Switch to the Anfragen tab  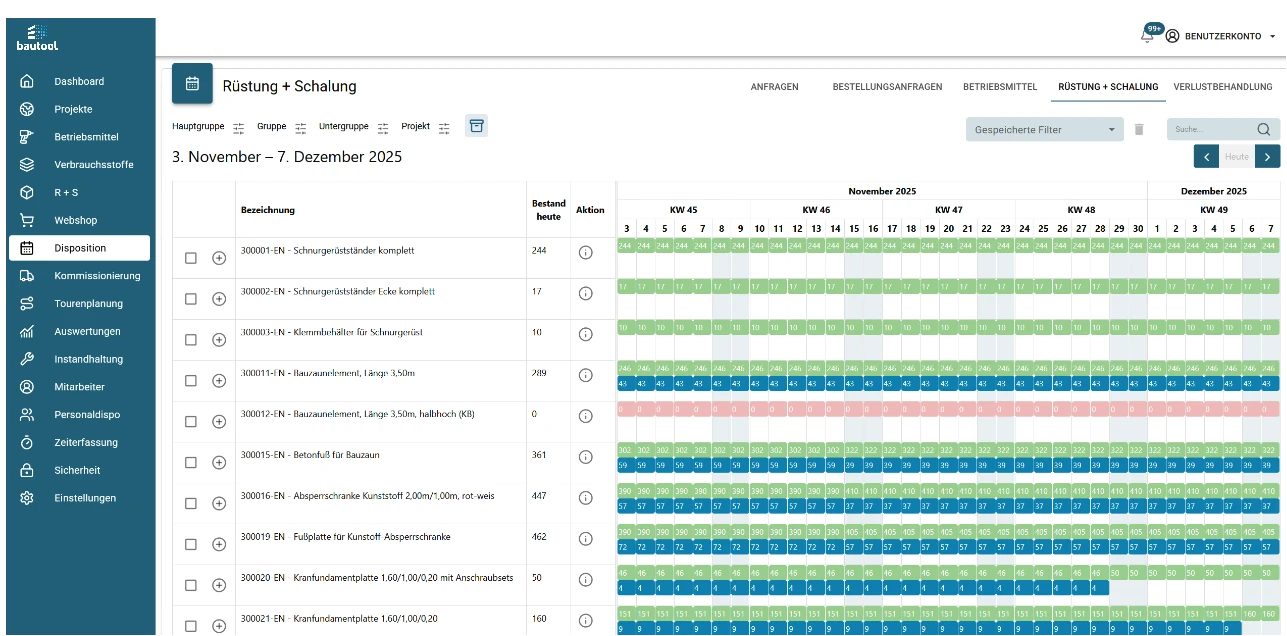tap(775, 87)
